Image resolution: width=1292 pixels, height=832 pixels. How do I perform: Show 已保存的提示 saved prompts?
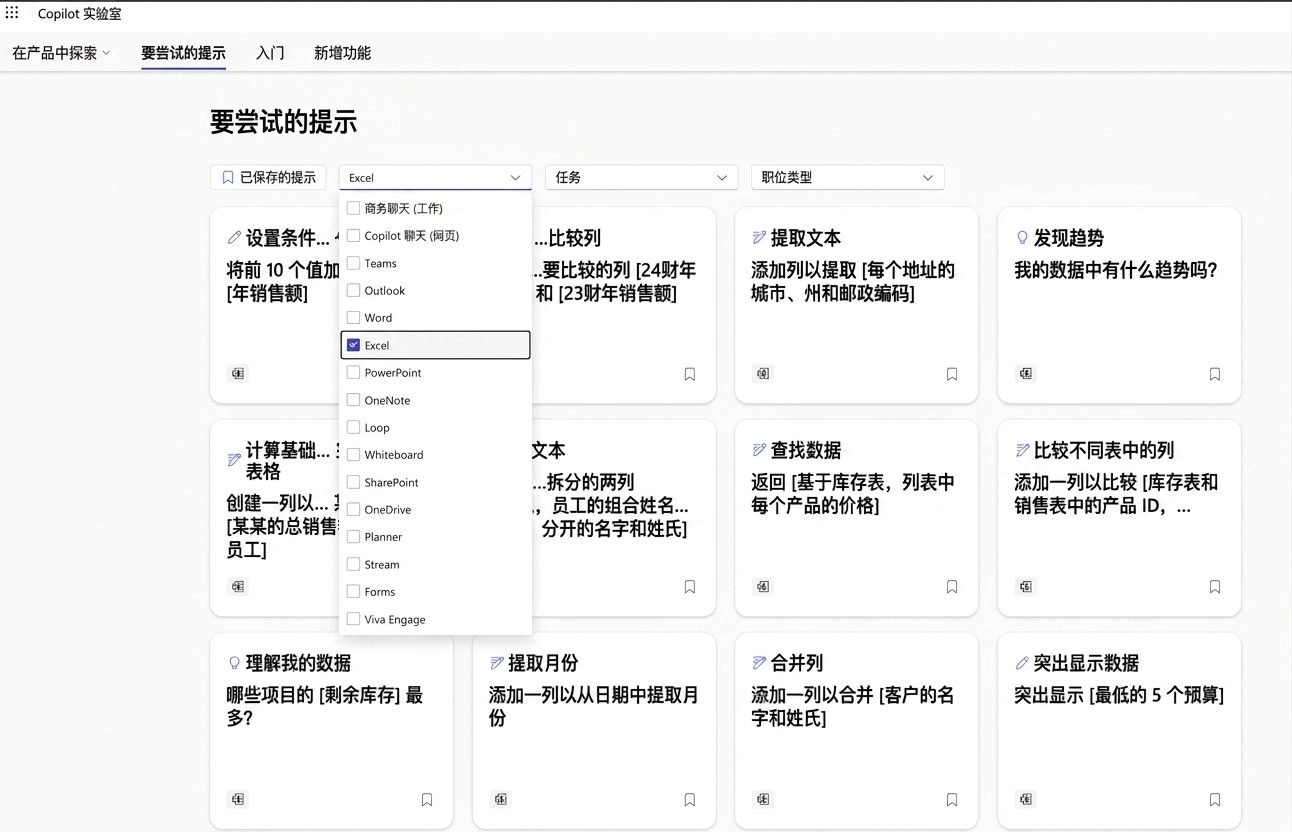point(268,177)
